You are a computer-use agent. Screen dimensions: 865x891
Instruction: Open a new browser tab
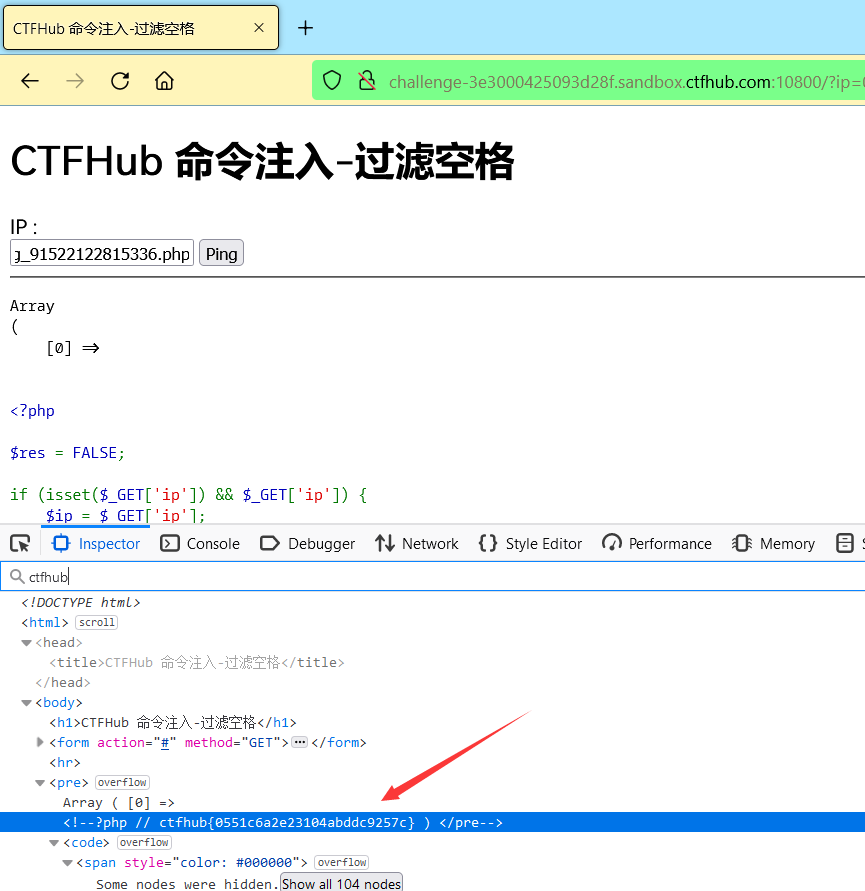(305, 28)
